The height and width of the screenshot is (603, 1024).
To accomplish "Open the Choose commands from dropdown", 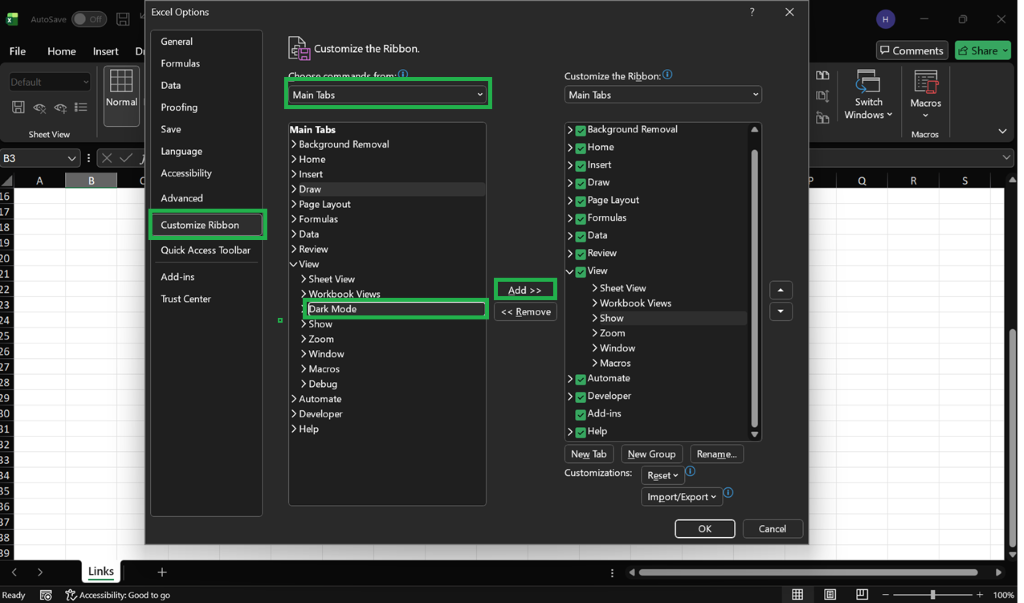I will 388,95.
